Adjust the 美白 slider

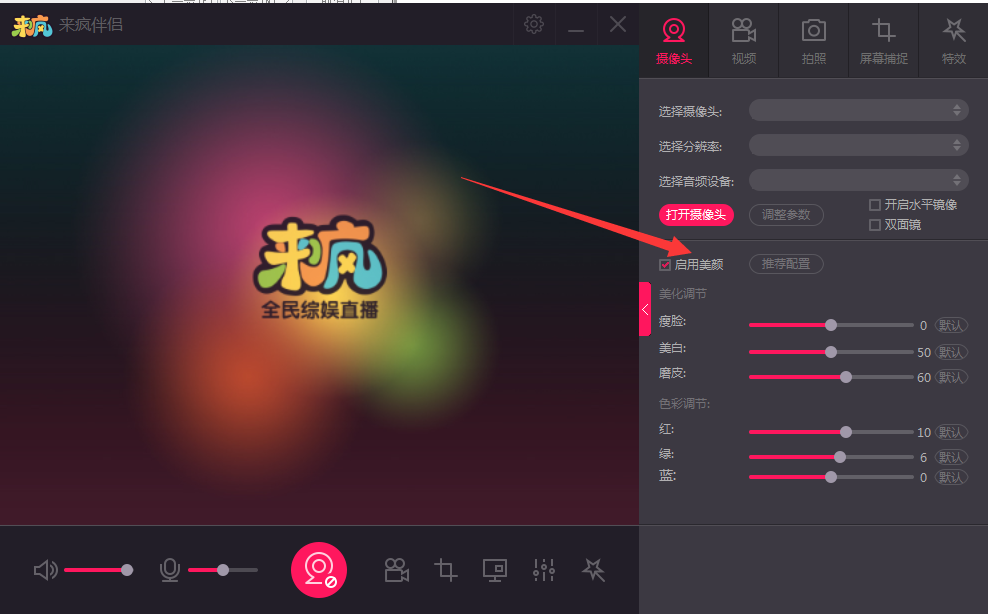coord(831,352)
